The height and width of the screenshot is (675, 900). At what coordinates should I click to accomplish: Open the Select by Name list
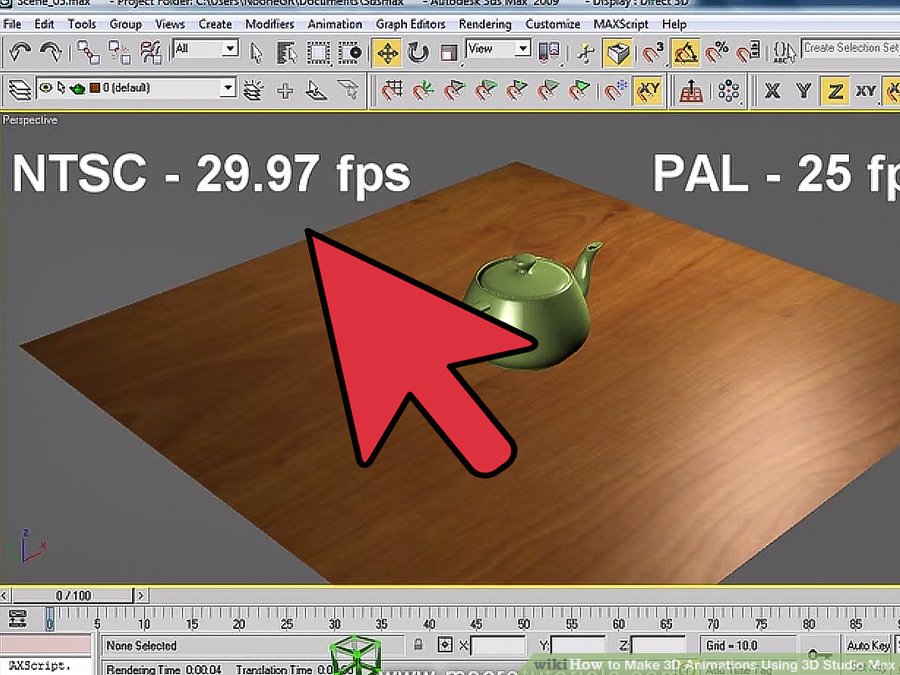coord(287,51)
